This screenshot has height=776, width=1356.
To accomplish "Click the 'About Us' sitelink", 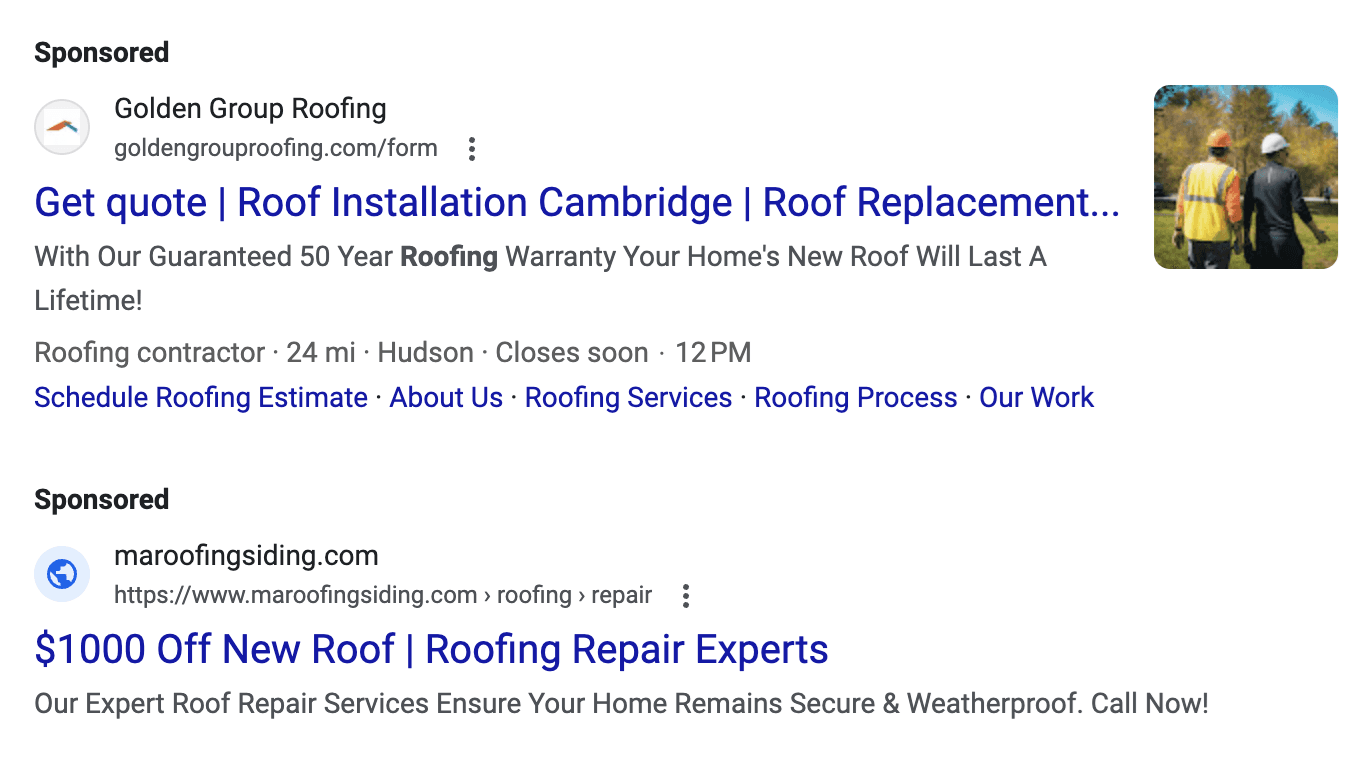I will 445,397.
